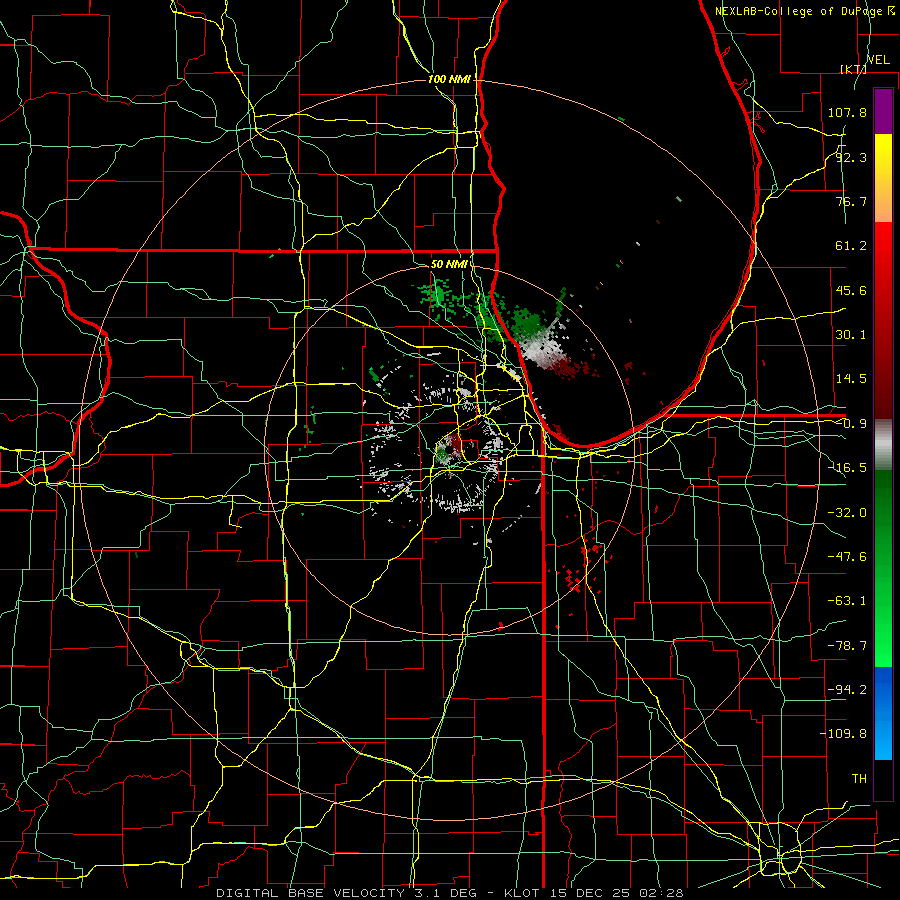Select the 92.3 velocity scale label
The width and height of the screenshot is (900, 900).
[851, 157]
